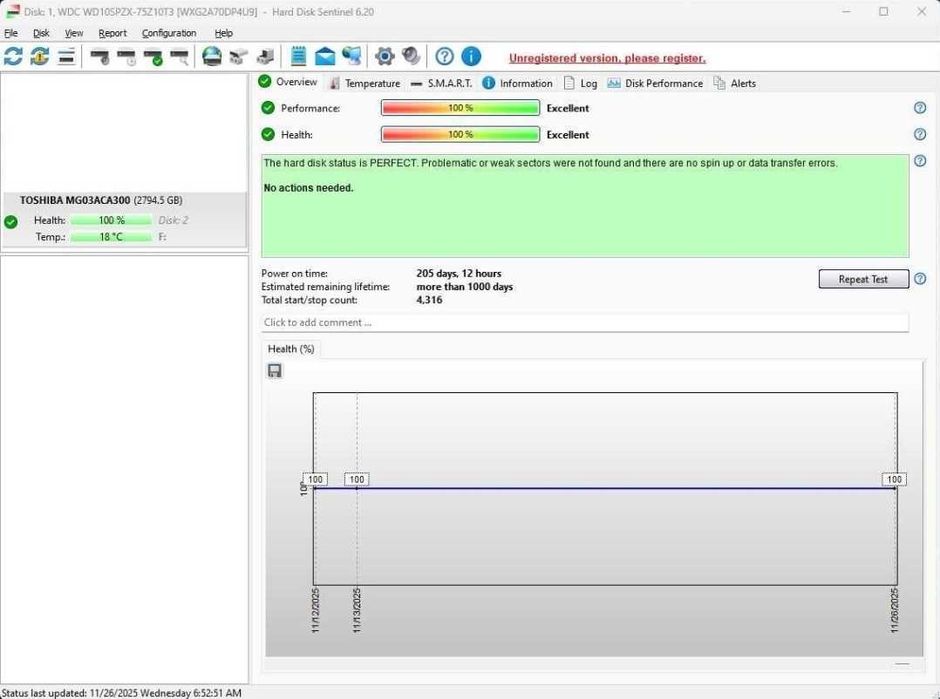Click the help icon beside Performance row
The image size is (940, 699).
(920, 108)
